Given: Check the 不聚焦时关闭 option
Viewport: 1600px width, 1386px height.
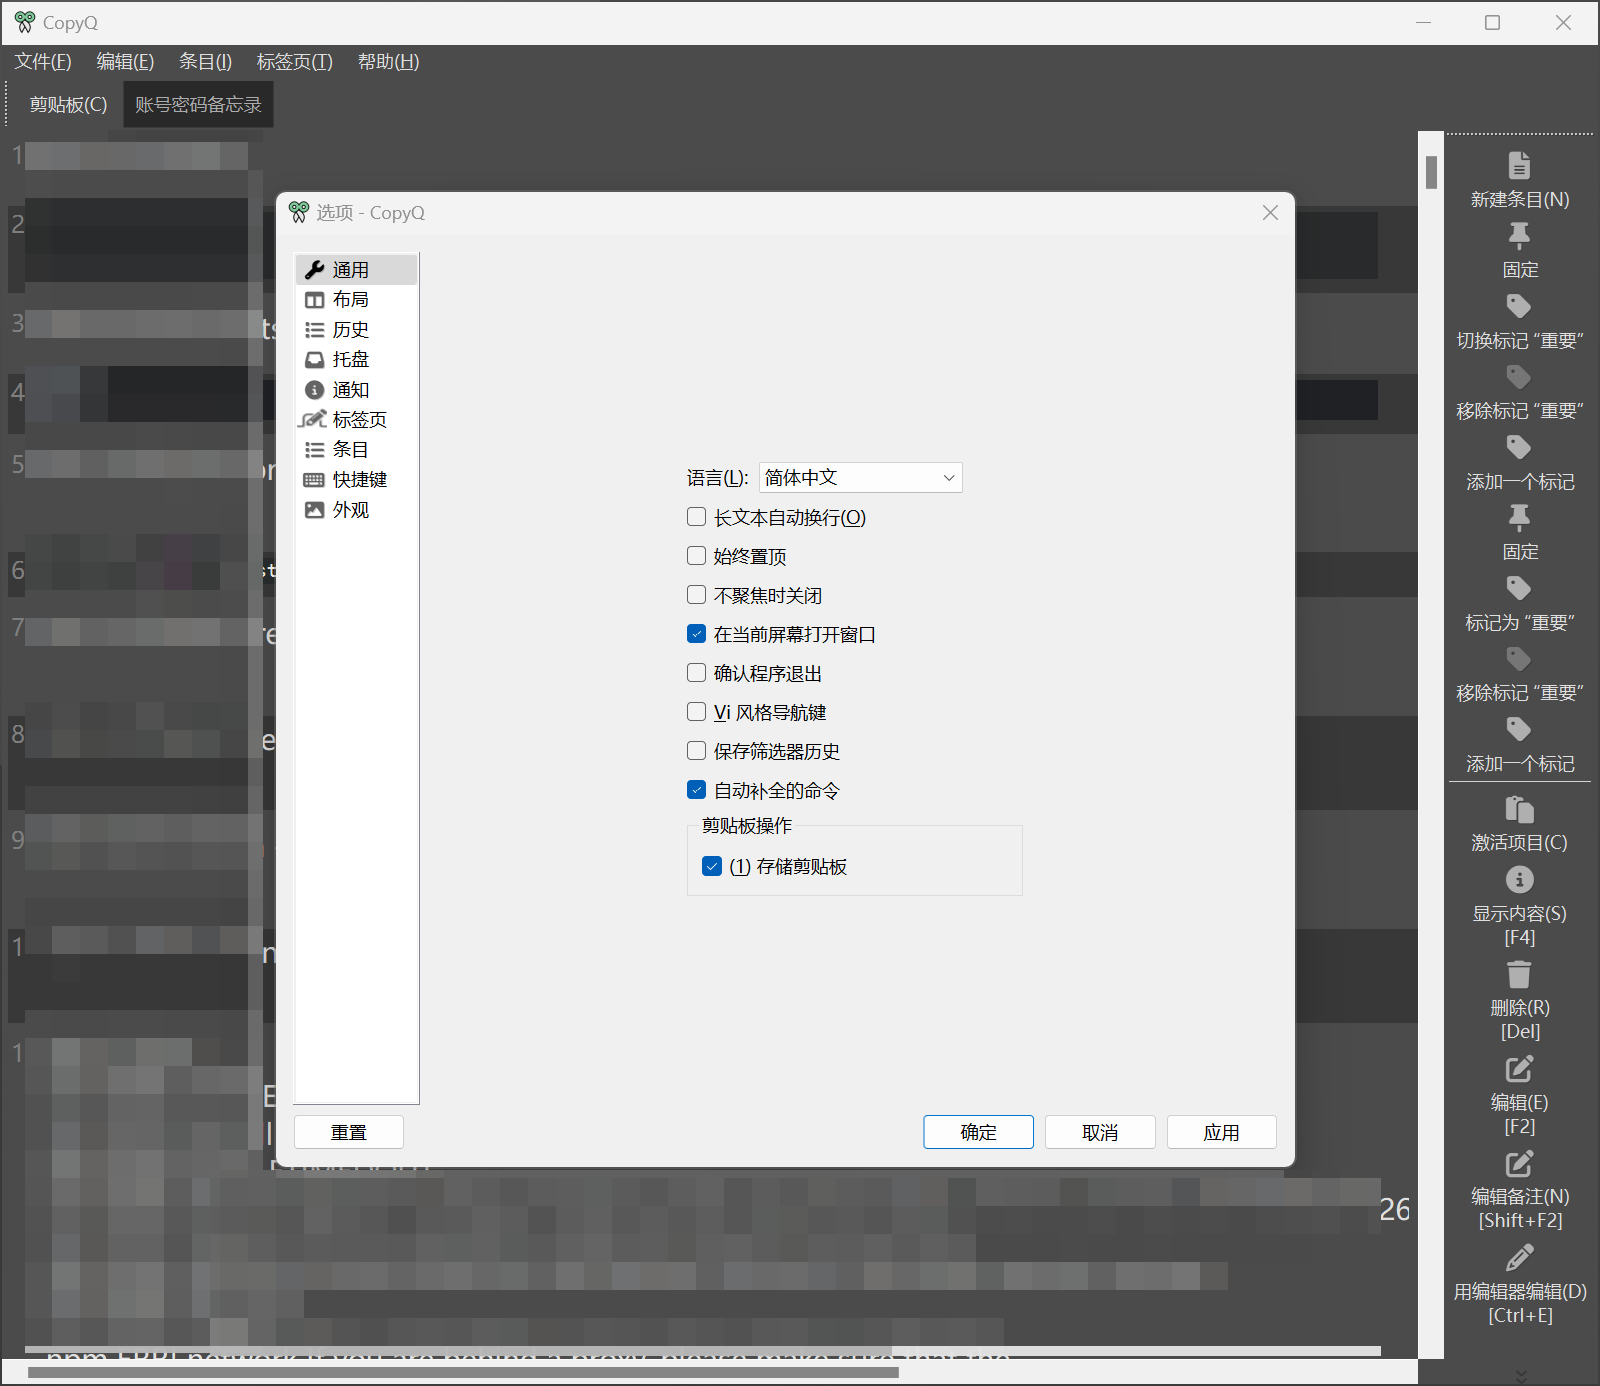Looking at the screenshot, I should click(697, 595).
